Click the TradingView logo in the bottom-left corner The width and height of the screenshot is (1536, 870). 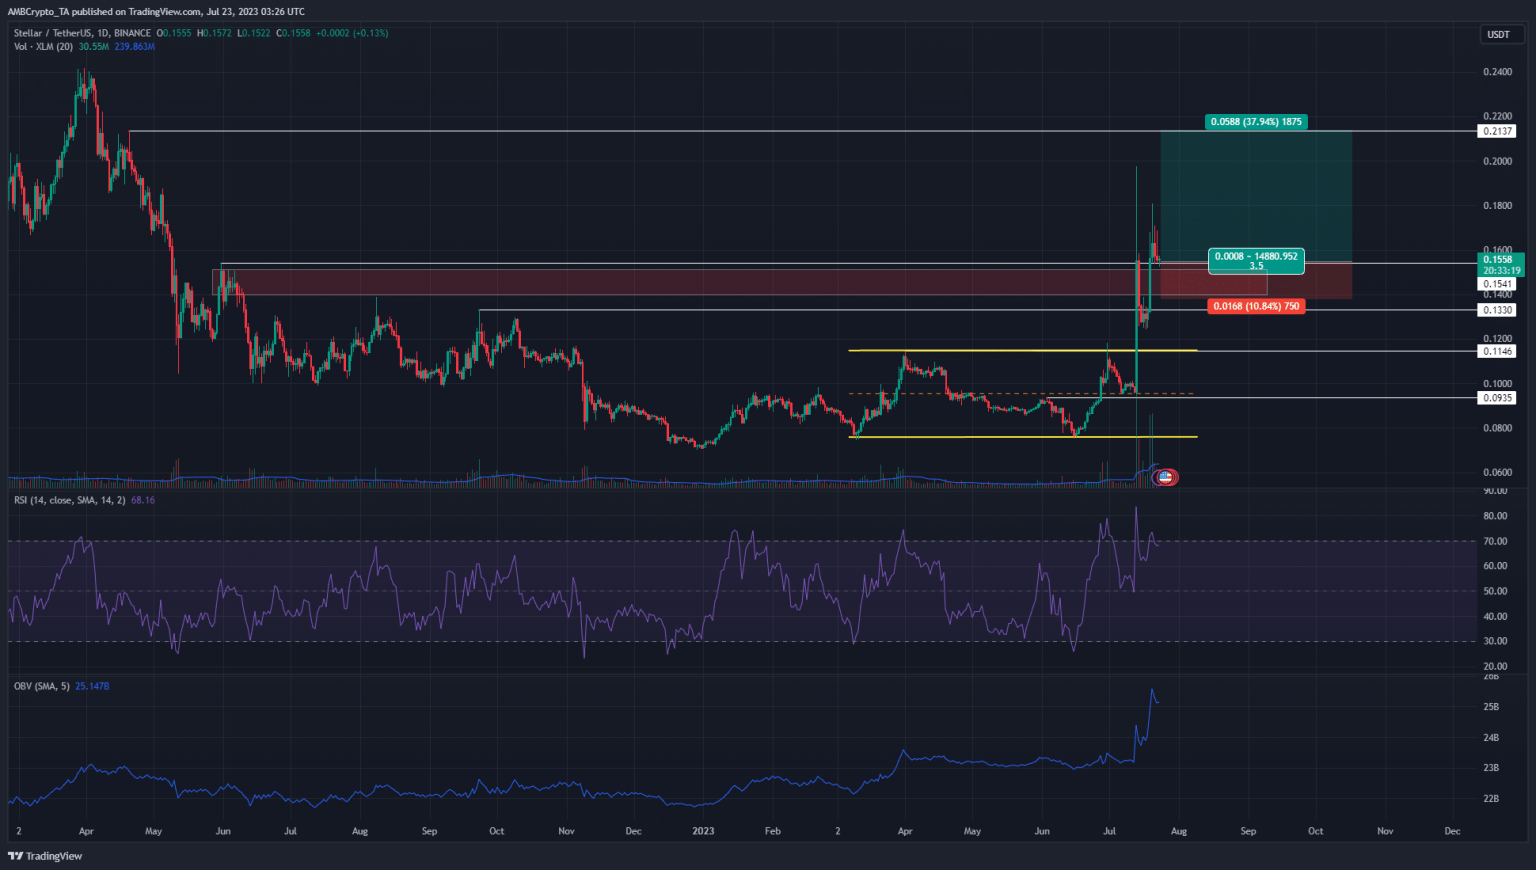(44, 856)
